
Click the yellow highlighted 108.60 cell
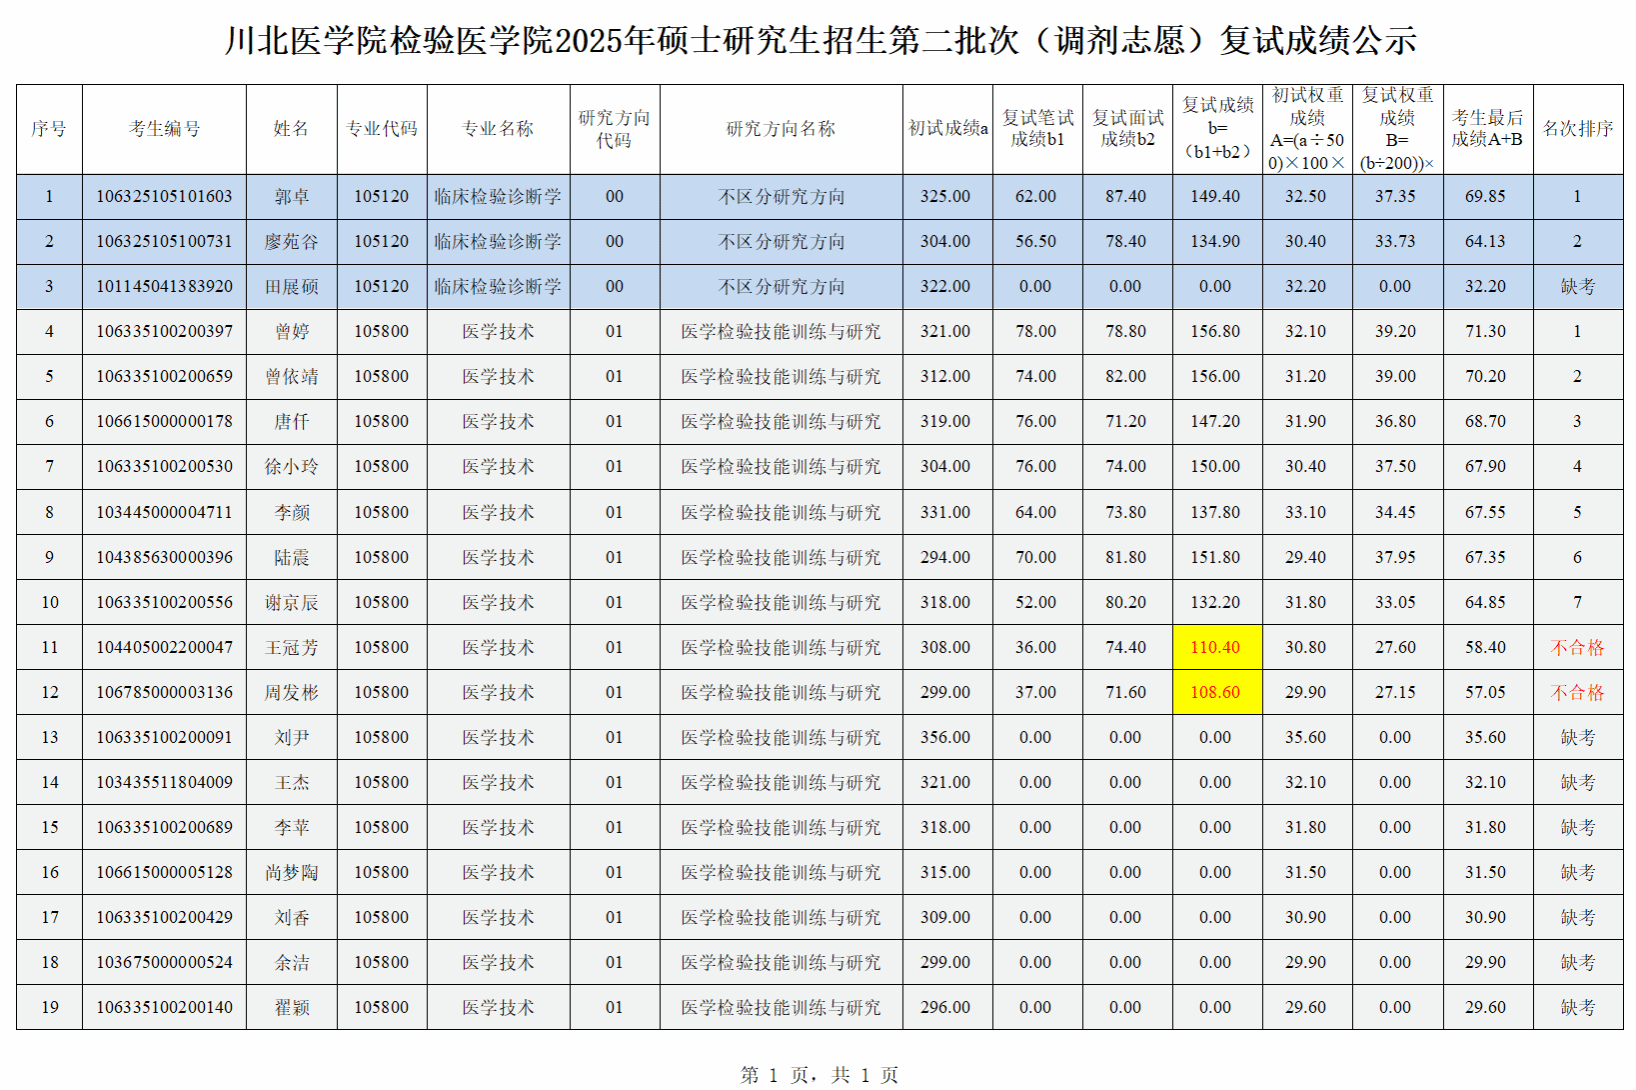click(1215, 692)
